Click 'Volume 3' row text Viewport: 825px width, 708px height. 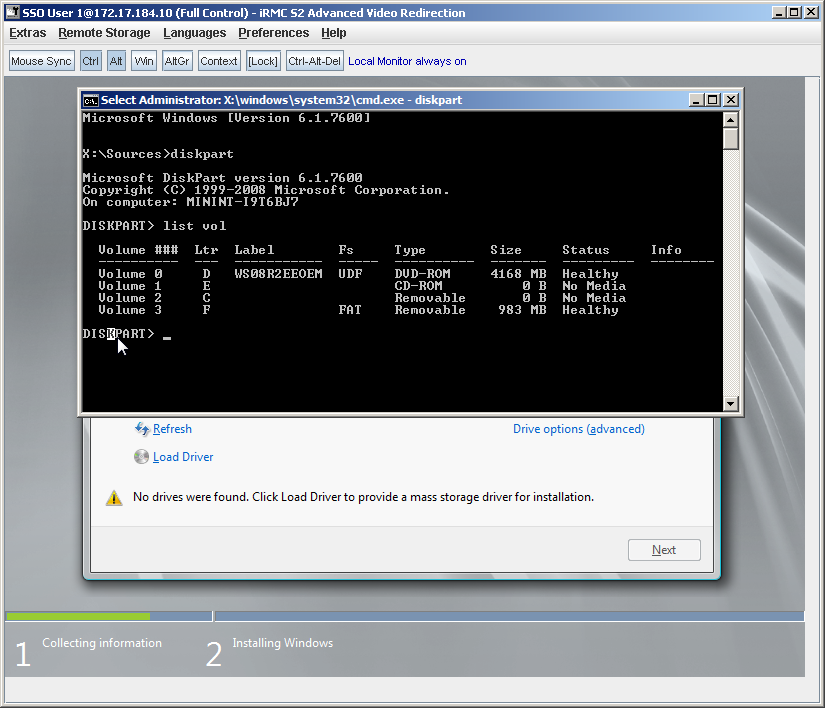(130, 310)
